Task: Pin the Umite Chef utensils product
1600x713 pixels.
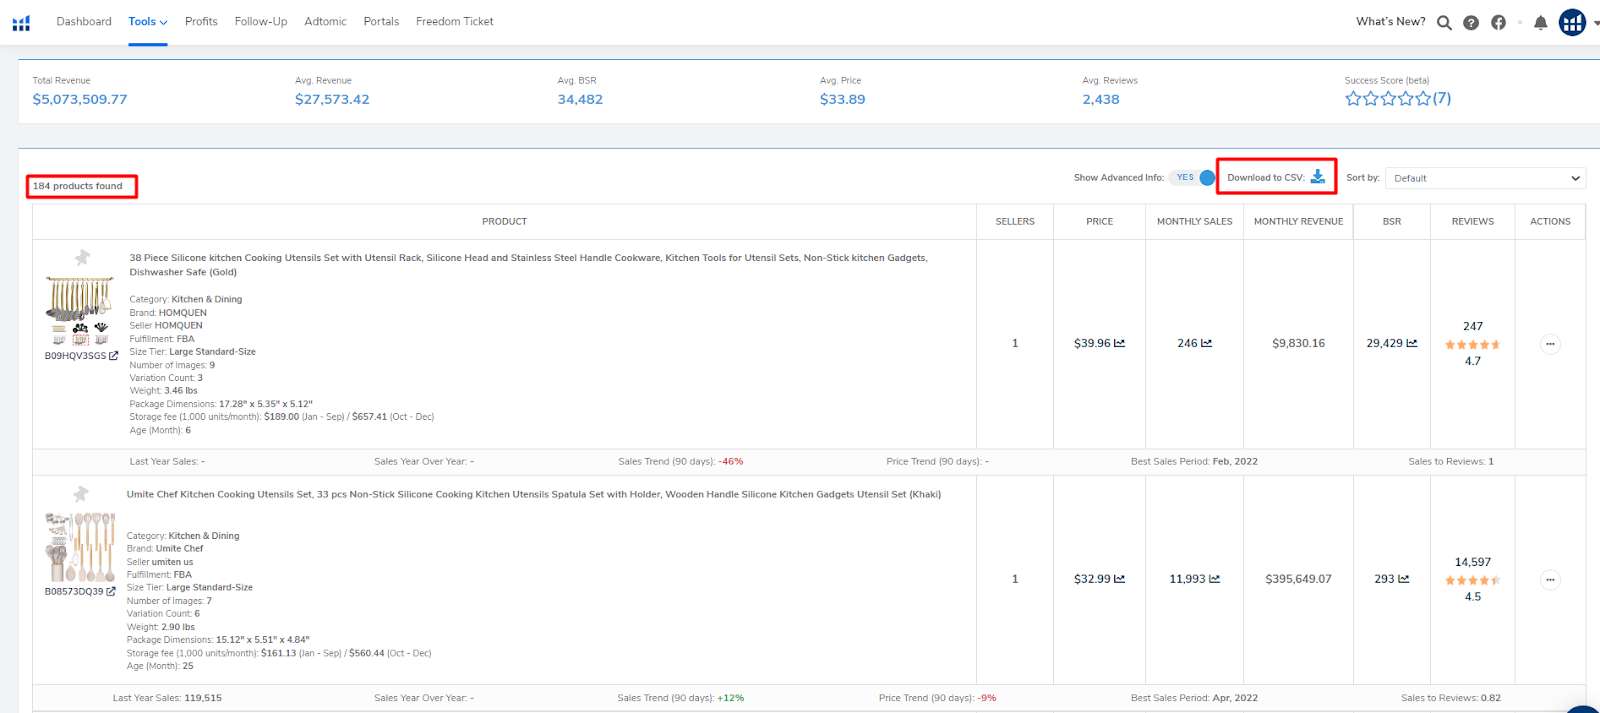Action: click(x=81, y=494)
